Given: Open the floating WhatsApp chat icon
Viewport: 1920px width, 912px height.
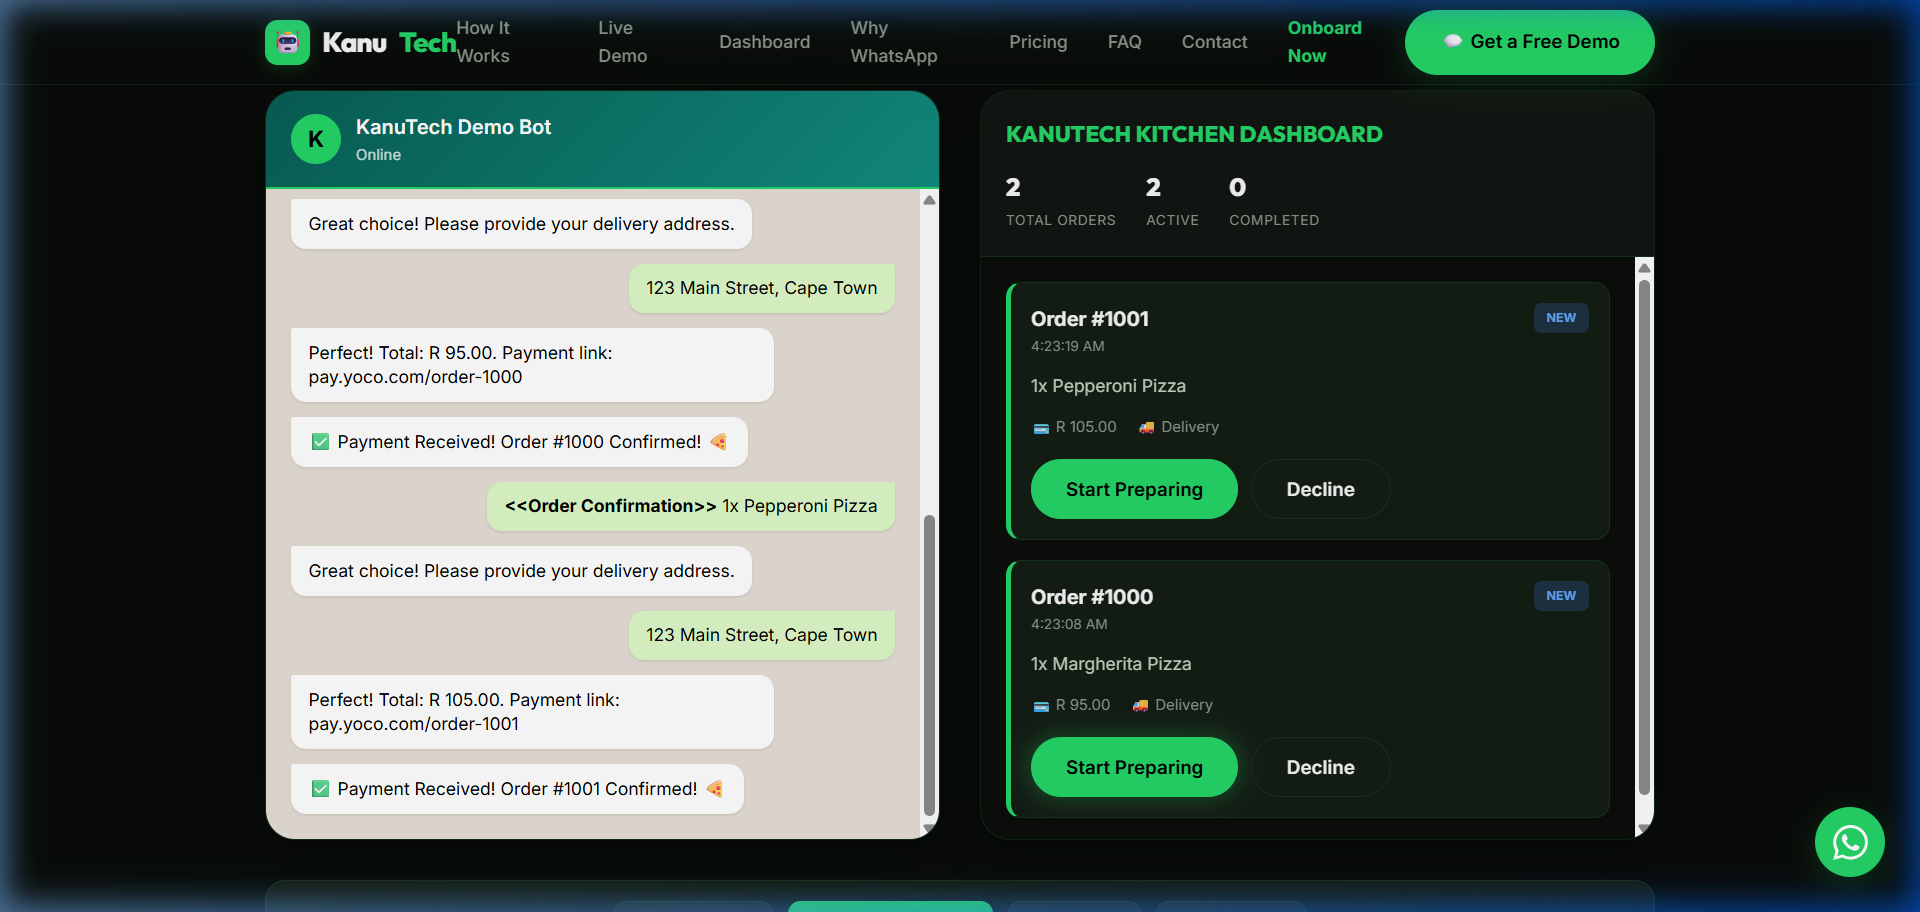Looking at the screenshot, I should click(x=1849, y=842).
